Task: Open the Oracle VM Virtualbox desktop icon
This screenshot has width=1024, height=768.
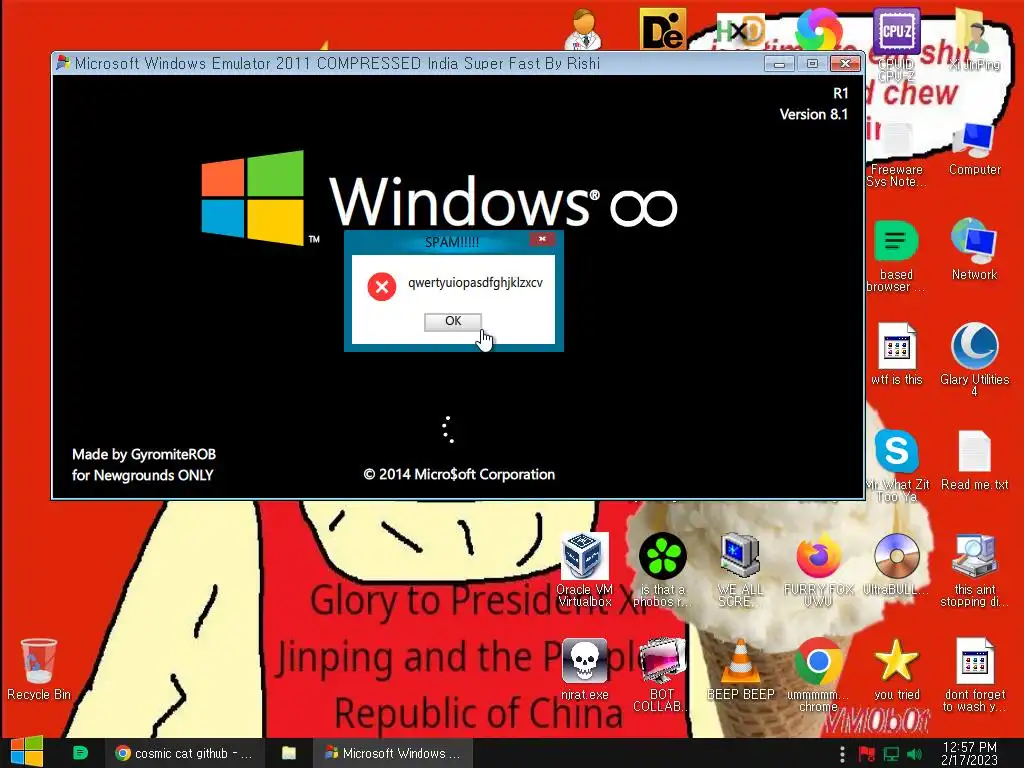Action: coord(584,569)
